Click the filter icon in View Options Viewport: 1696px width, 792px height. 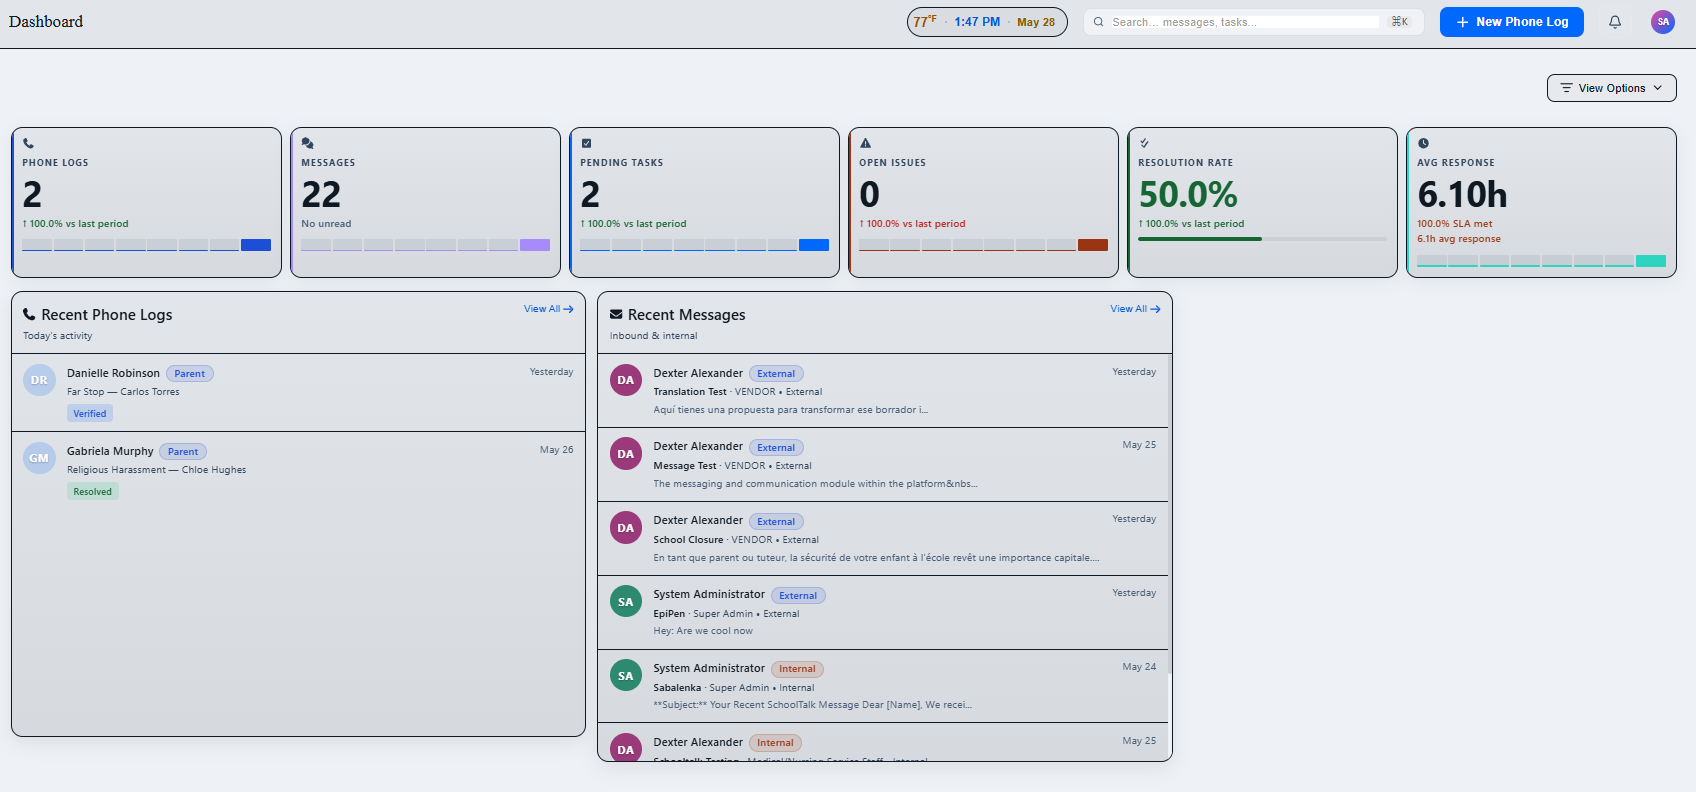tap(1567, 88)
